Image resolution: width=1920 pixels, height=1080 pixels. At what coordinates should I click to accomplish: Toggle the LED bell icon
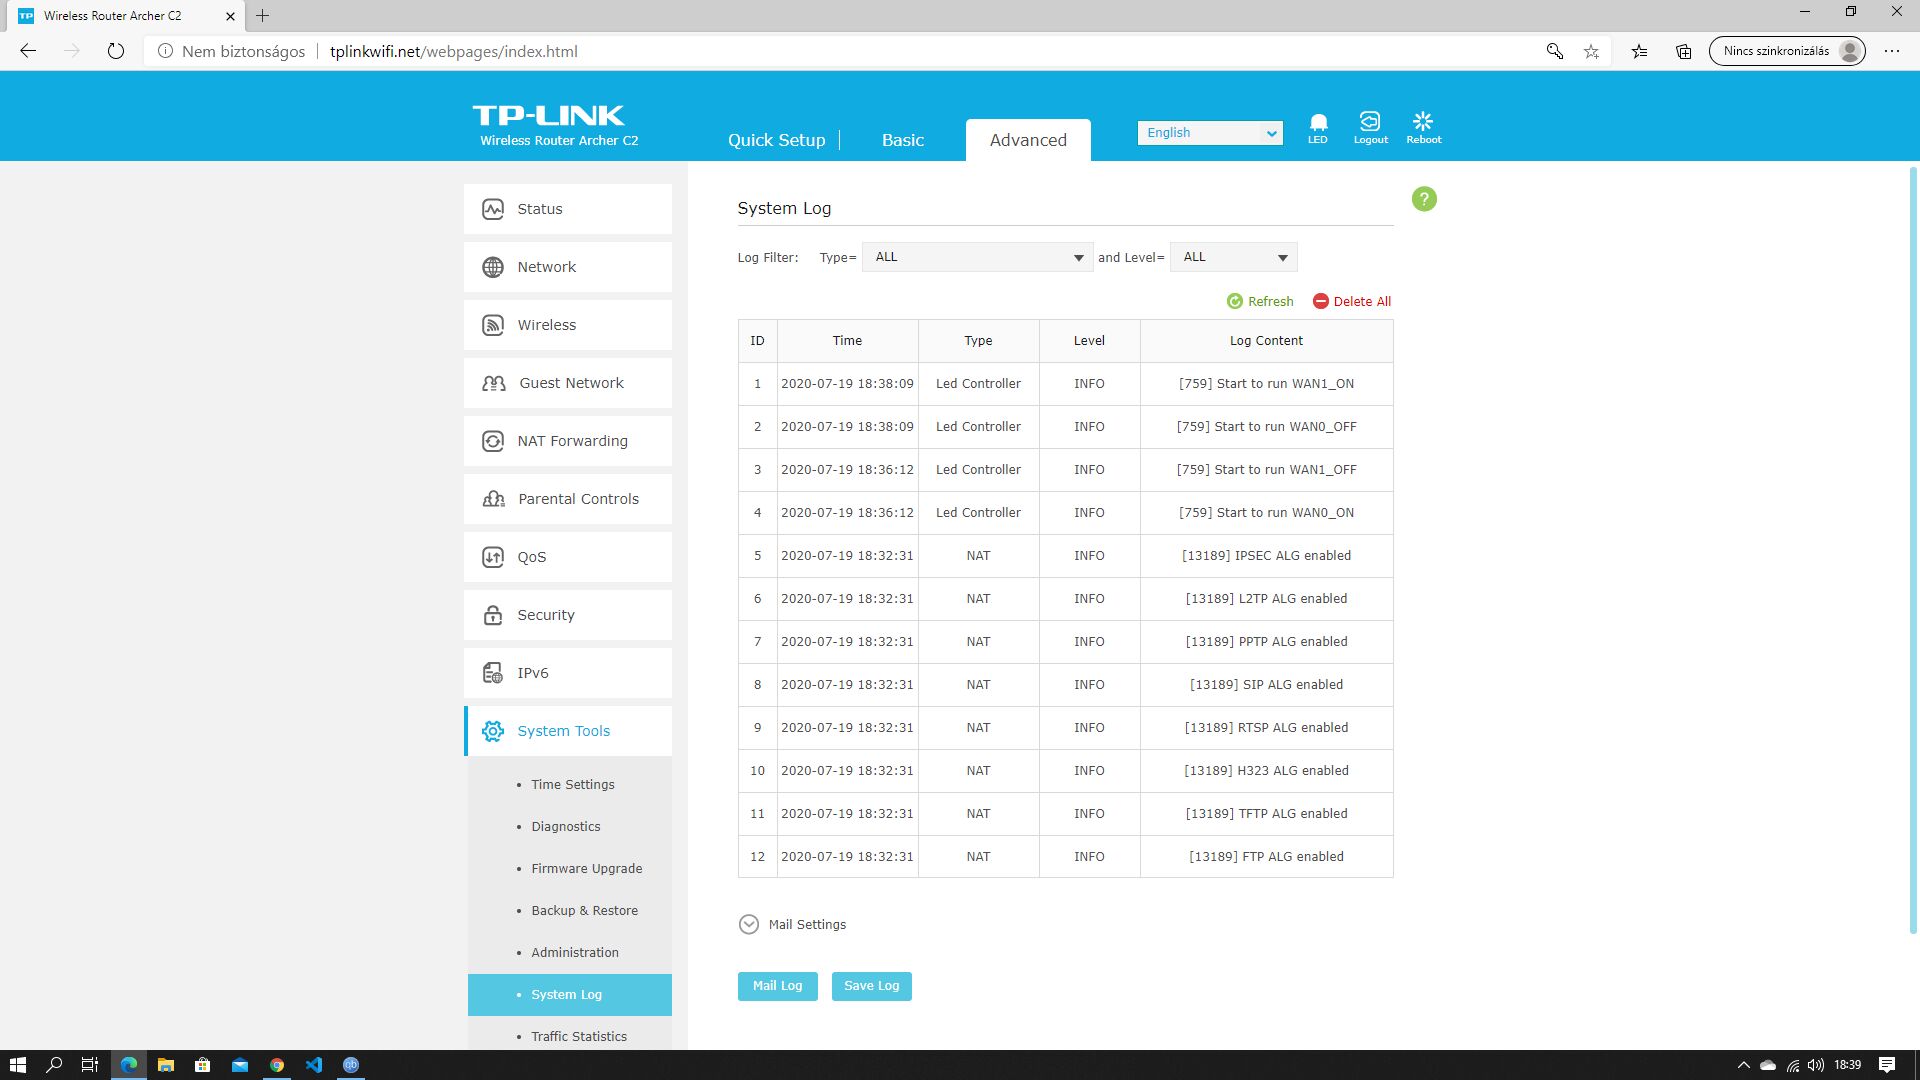pyautogui.click(x=1318, y=123)
